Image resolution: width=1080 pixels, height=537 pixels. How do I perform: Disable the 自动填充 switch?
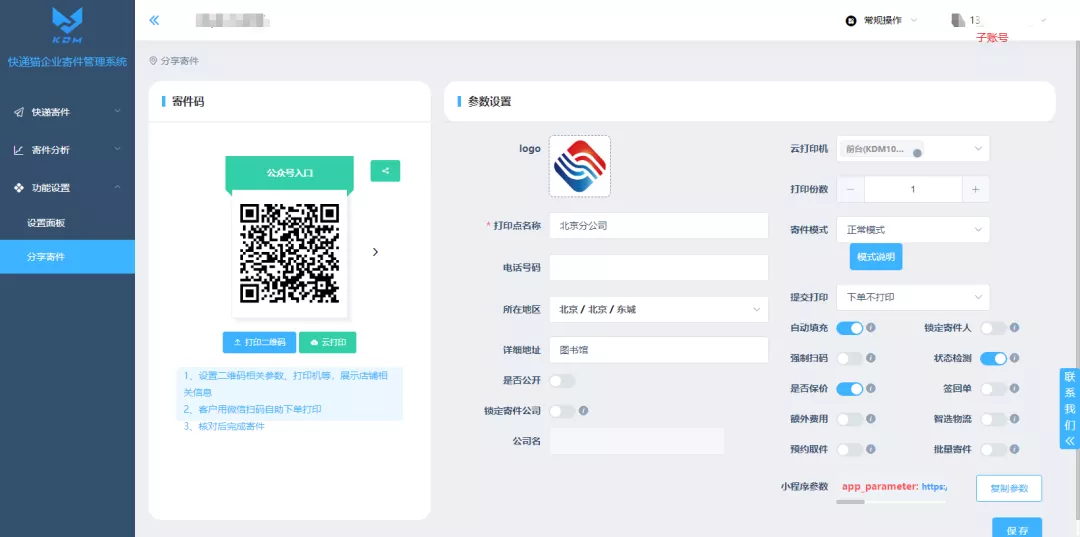(850, 328)
